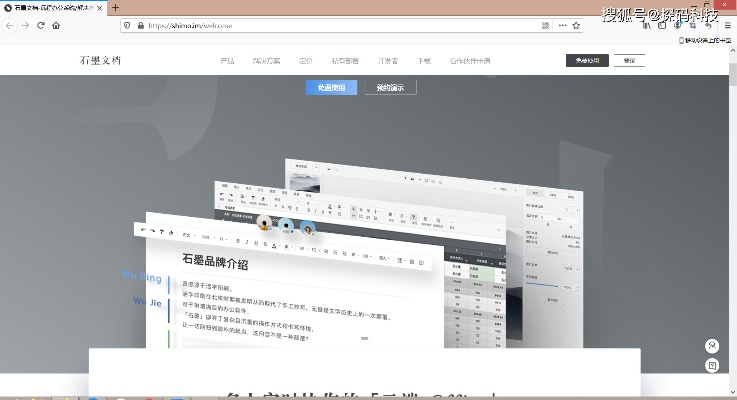Open page actions three-dot menu
This screenshot has width=737, height=400.
tap(562, 25)
